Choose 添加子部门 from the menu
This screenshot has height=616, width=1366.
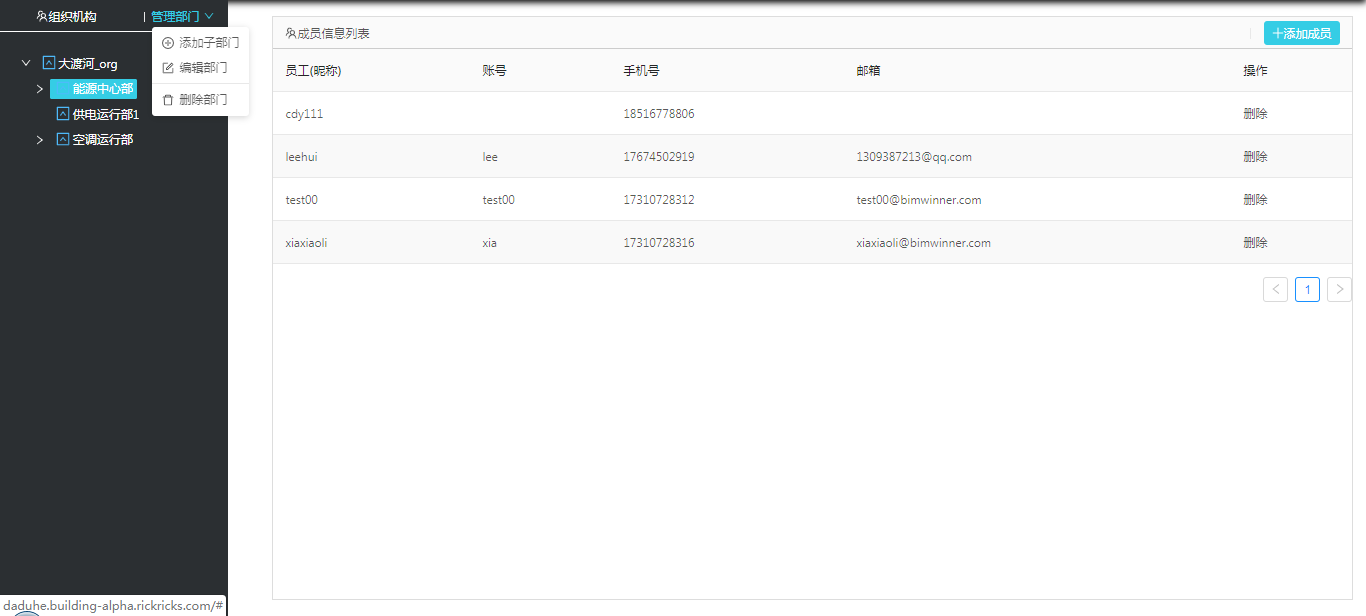(x=200, y=43)
